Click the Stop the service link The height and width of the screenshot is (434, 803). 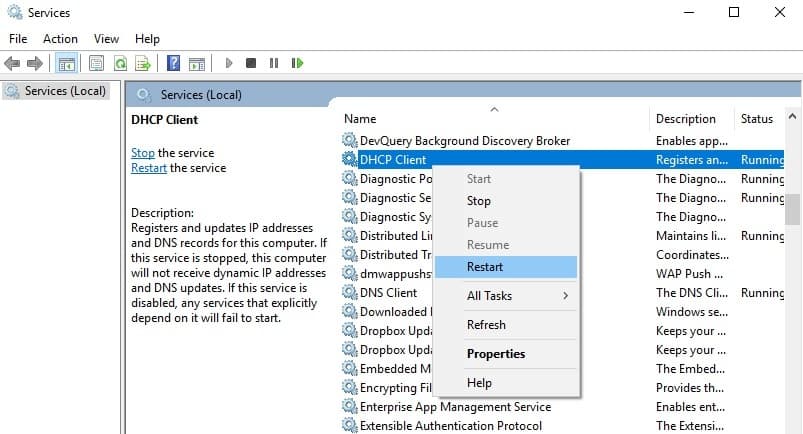tap(142, 153)
